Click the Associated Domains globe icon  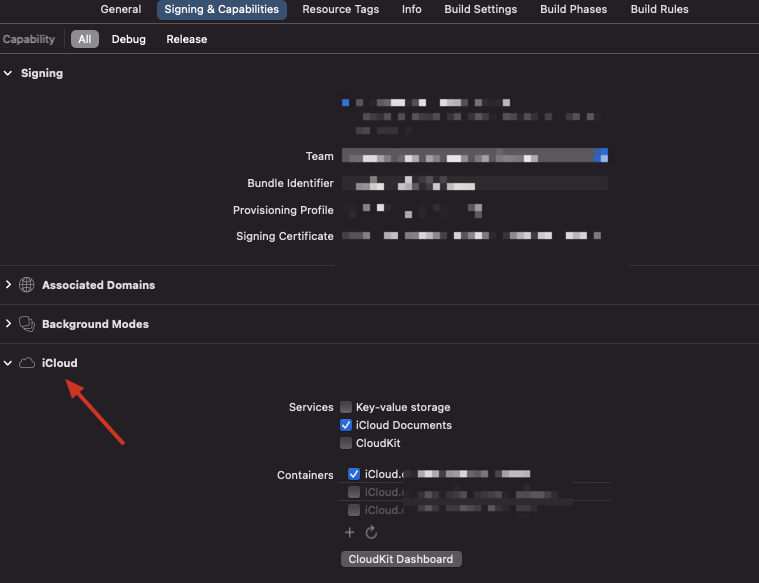tap(27, 285)
